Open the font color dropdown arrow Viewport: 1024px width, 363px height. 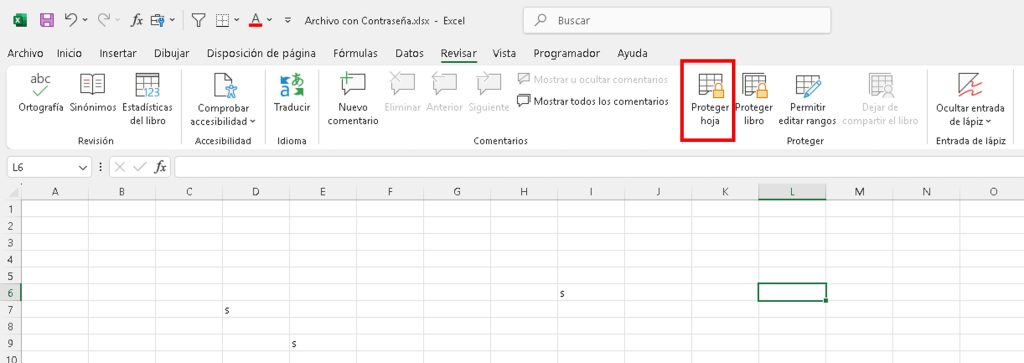pyautogui.click(x=270, y=20)
